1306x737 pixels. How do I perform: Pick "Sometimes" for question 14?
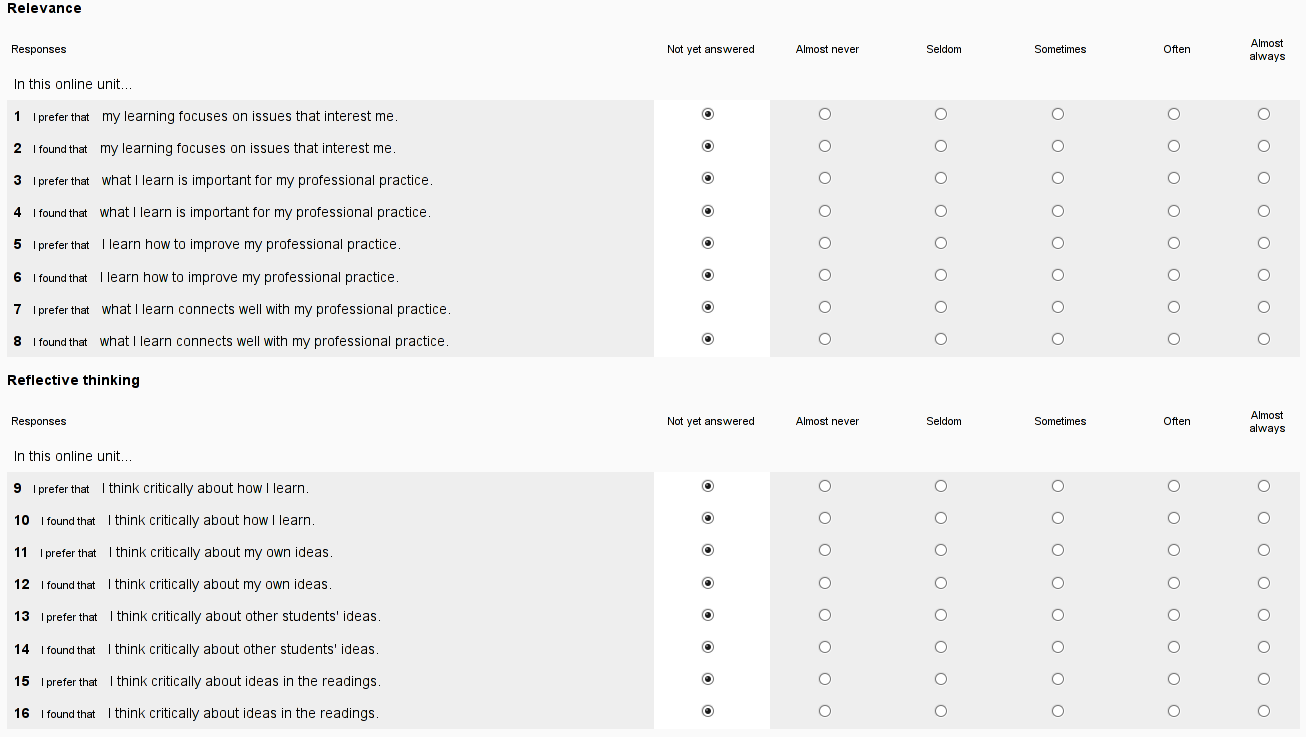pos(1058,647)
